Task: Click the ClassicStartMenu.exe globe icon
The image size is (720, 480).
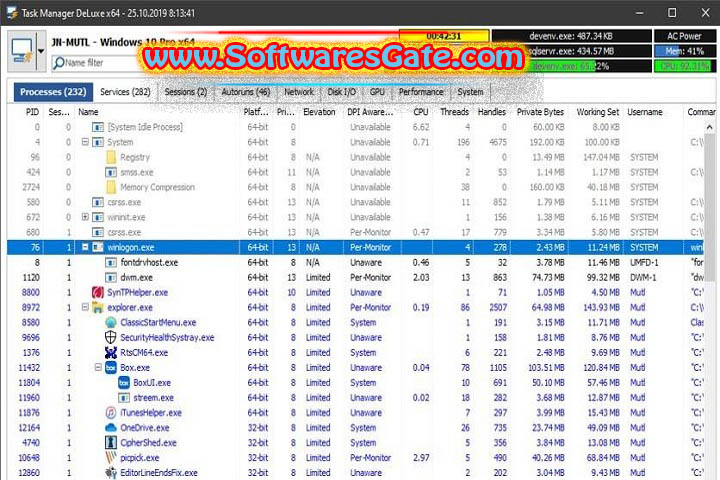Action: pyautogui.click(x=111, y=322)
